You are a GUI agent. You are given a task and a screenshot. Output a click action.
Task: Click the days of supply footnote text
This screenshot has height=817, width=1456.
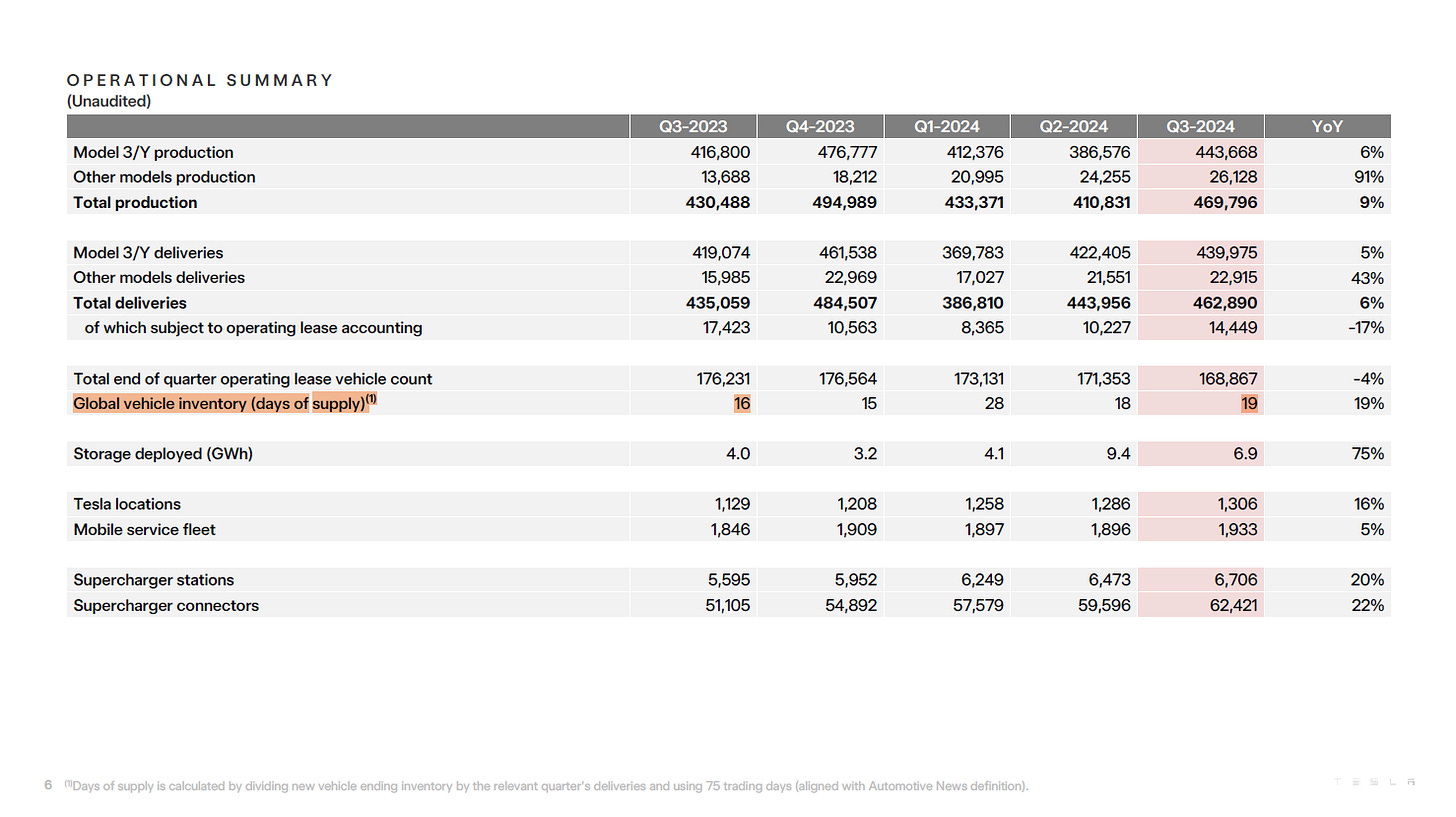pos(546,786)
